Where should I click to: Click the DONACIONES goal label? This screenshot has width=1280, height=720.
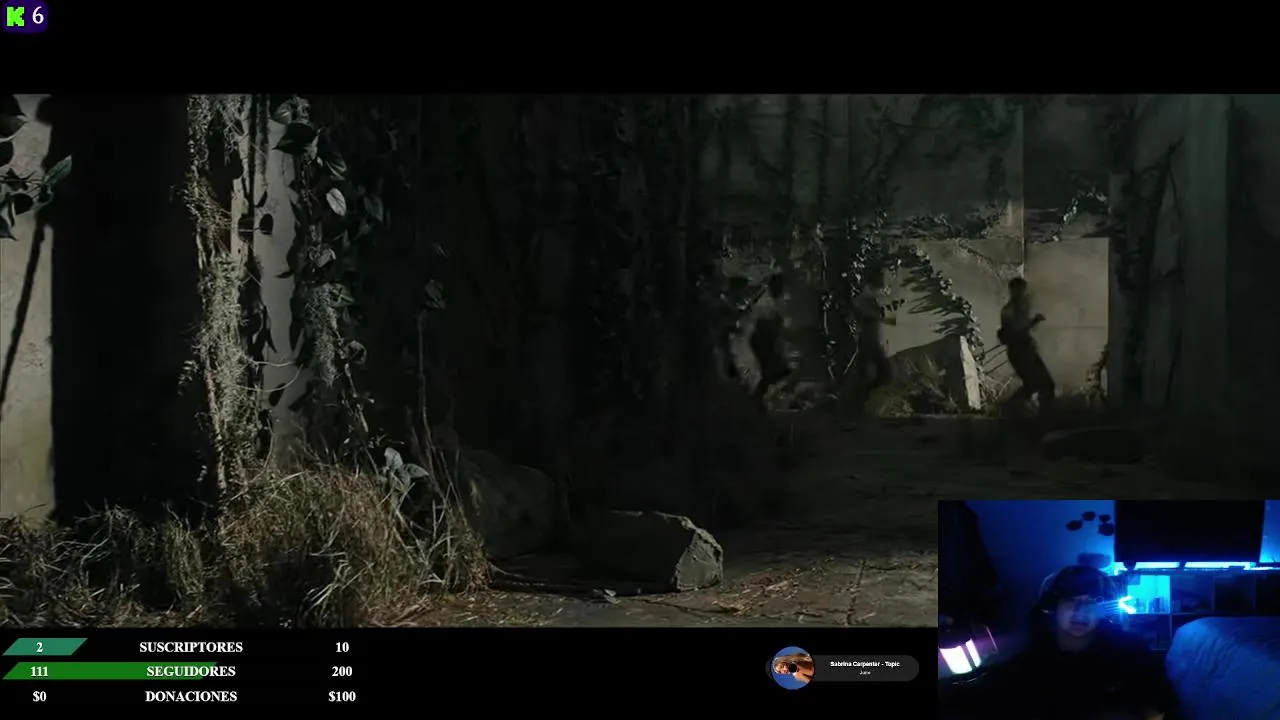(x=191, y=696)
